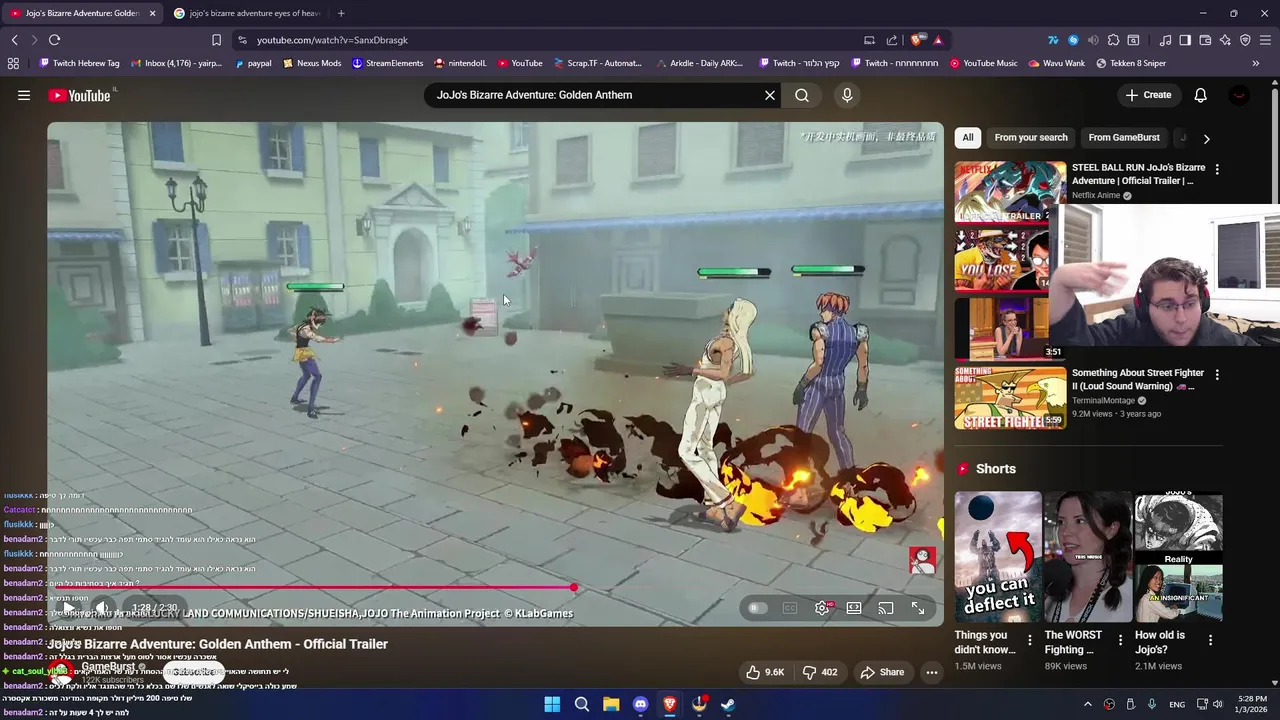Open the YouTube Music bookmark

tap(983, 63)
